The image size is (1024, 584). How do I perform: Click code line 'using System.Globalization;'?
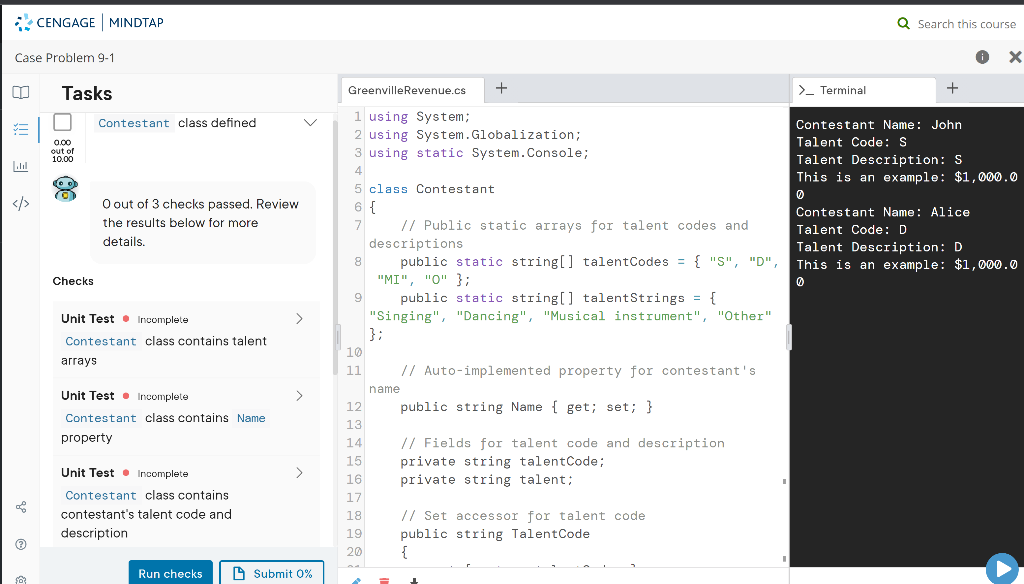(x=475, y=135)
